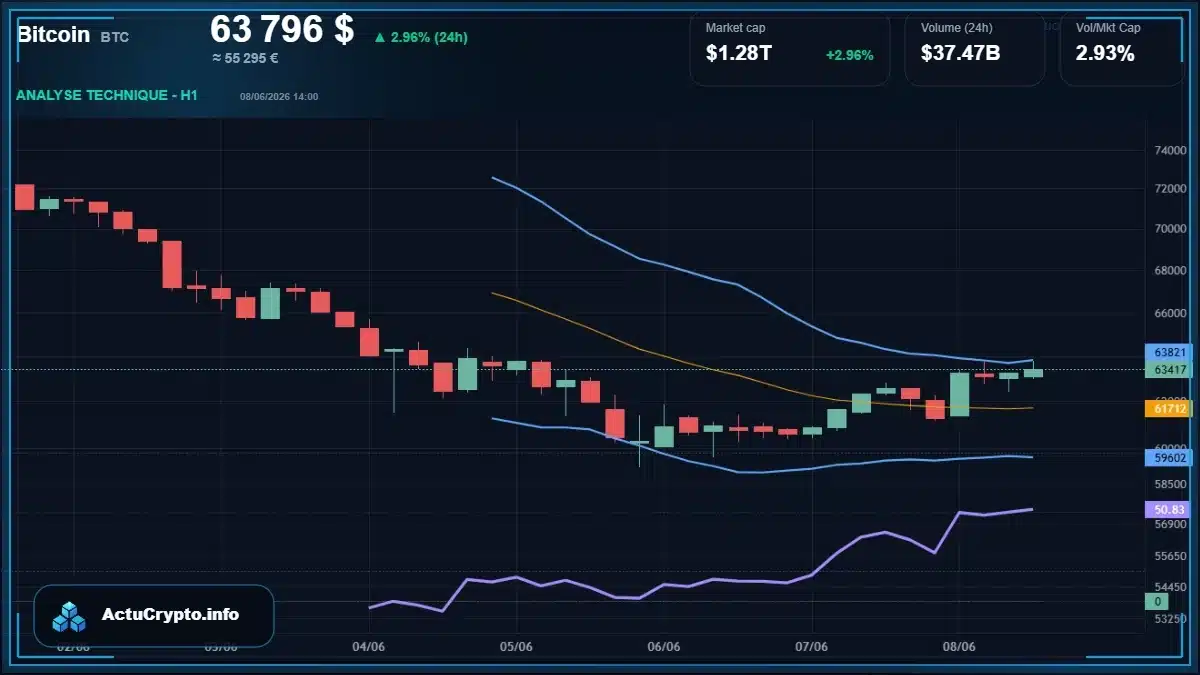Click the 08/06 date marker
The width and height of the screenshot is (1200, 675).
959,646
